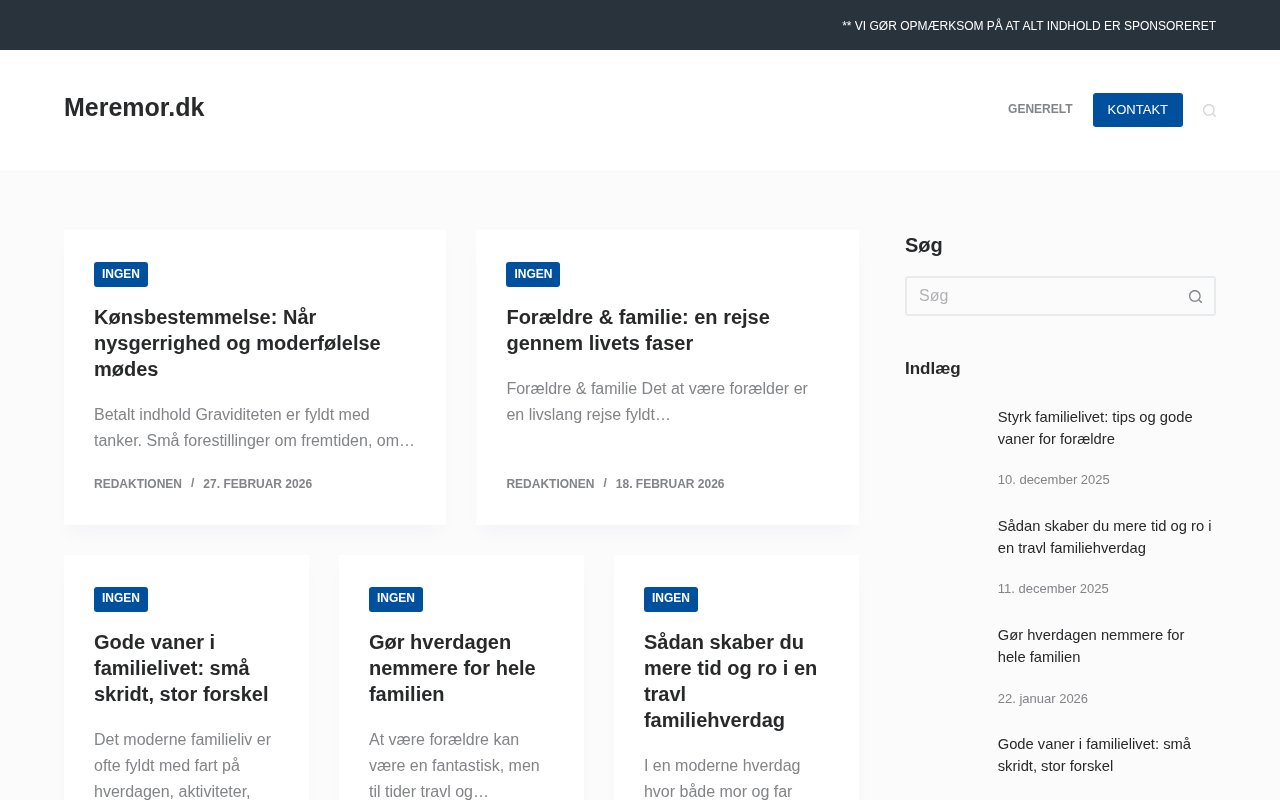Focus the Søg search input field
The width and height of the screenshot is (1280, 800).
(1040, 297)
